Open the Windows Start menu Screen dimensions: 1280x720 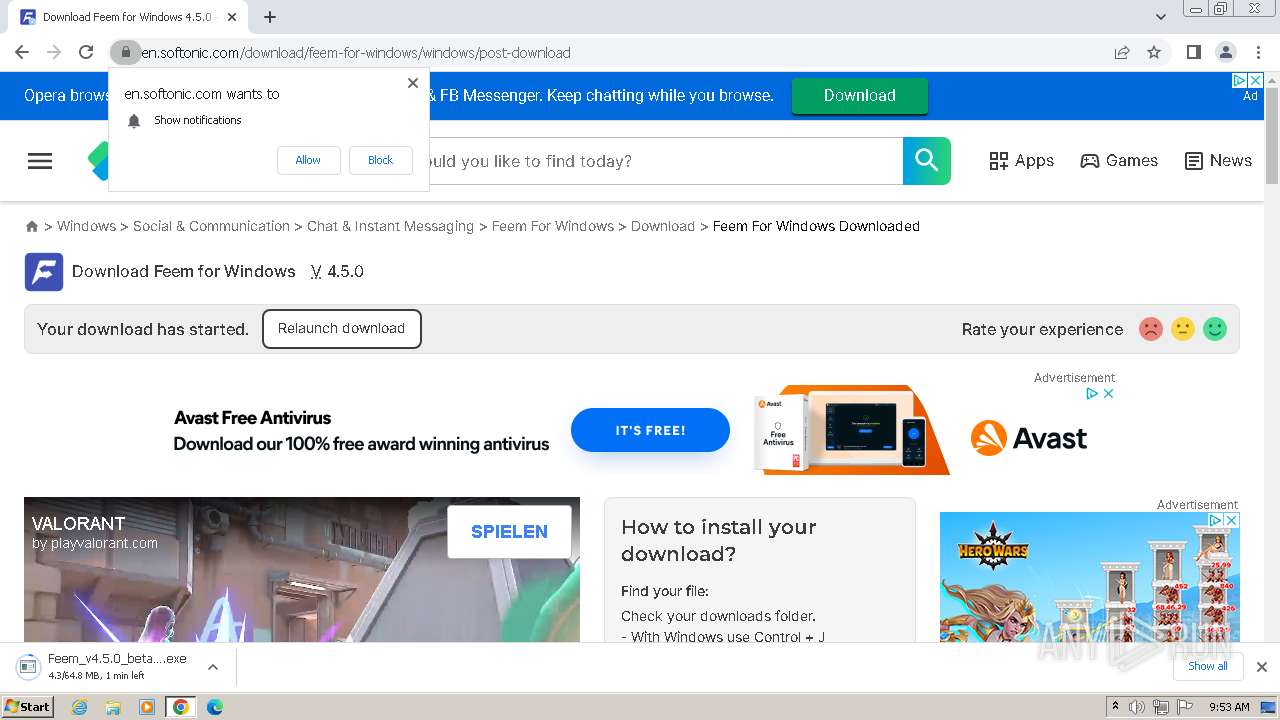tap(27, 707)
